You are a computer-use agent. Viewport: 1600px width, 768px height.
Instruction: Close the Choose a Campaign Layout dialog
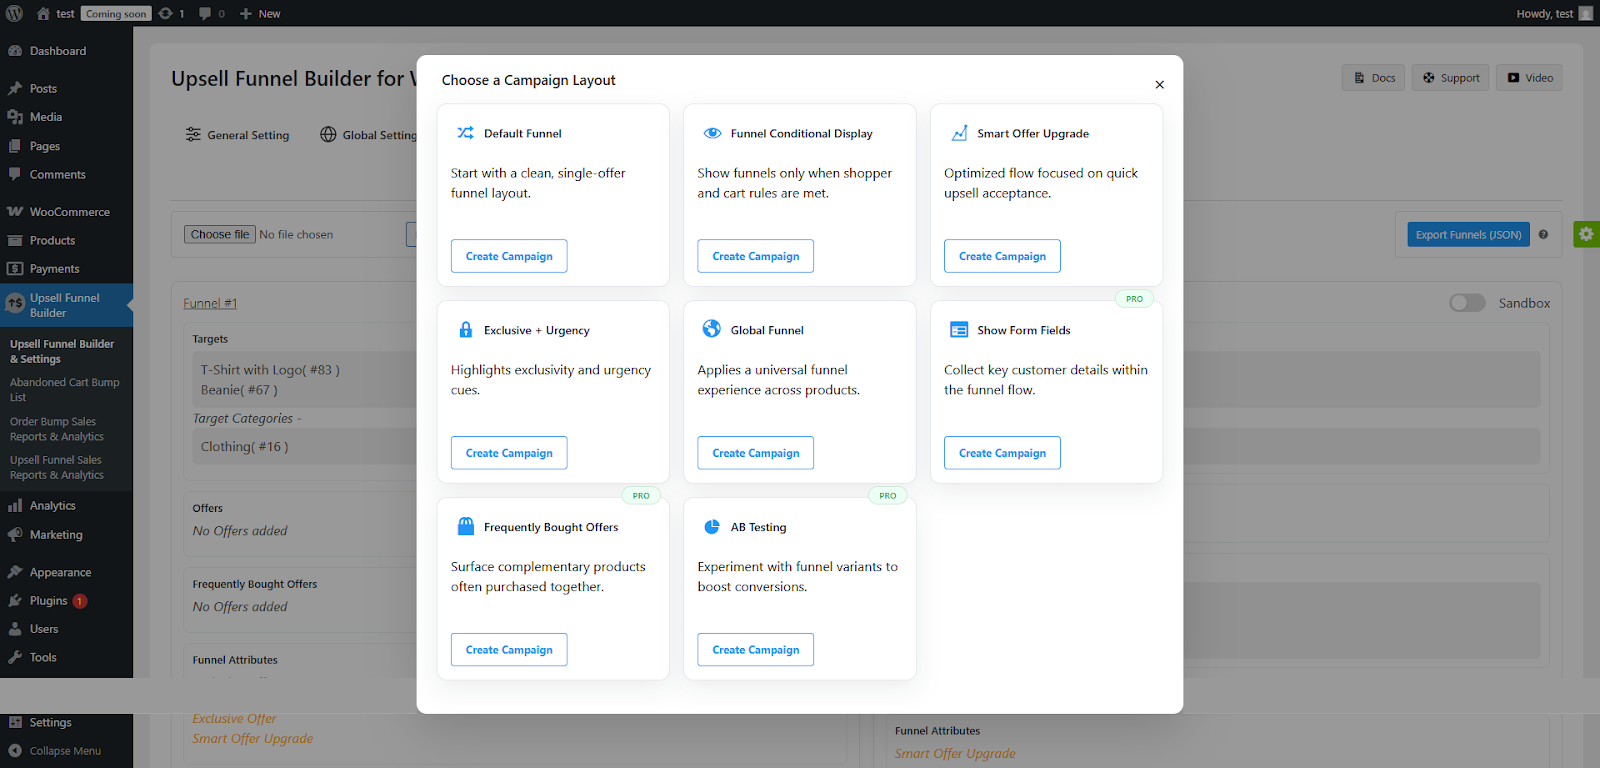tap(1159, 85)
